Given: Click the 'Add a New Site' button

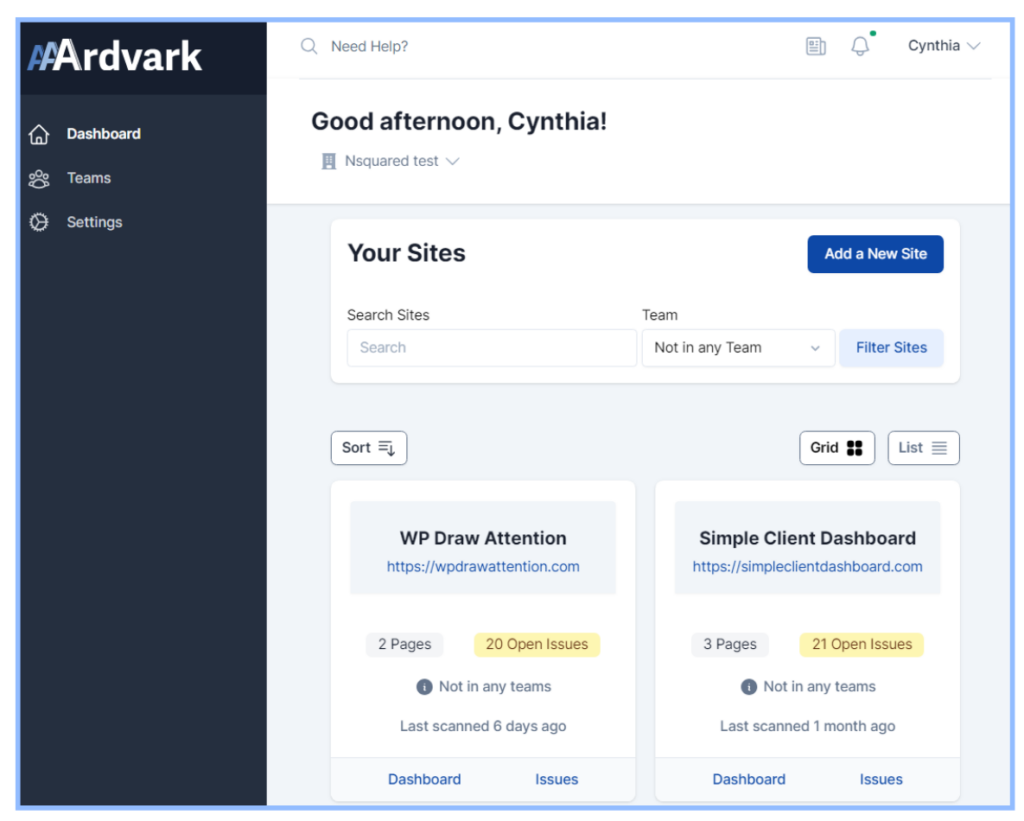Looking at the screenshot, I should [875, 254].
